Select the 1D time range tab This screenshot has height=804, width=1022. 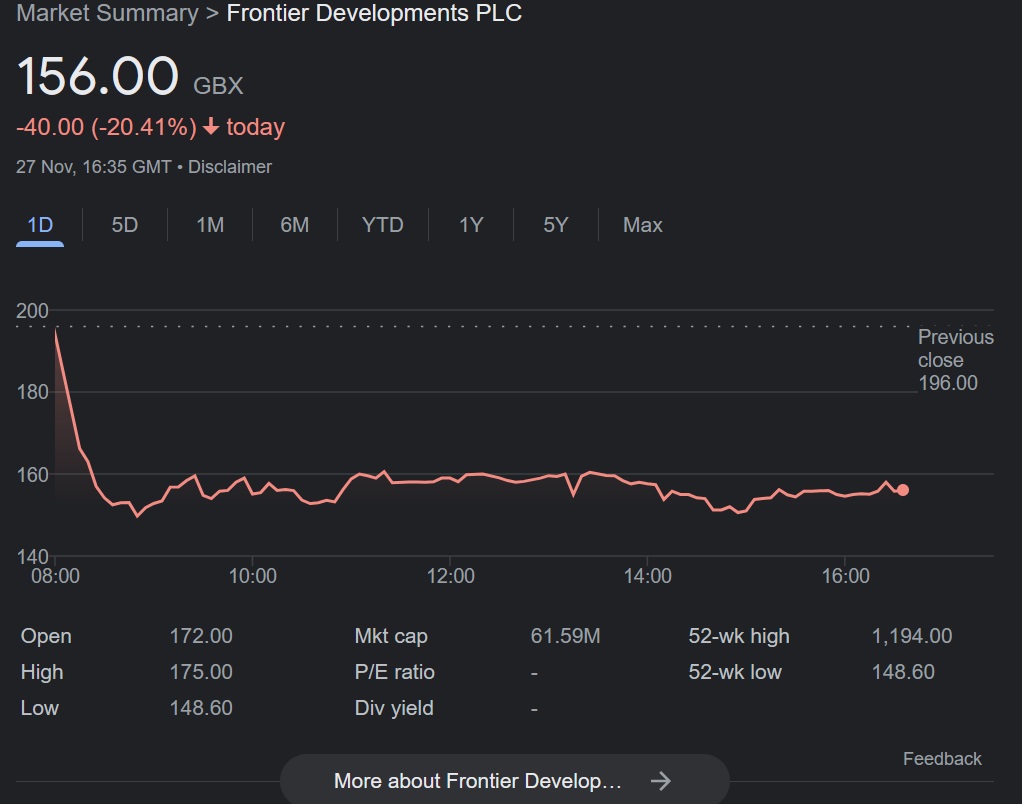tap(40, 225)
